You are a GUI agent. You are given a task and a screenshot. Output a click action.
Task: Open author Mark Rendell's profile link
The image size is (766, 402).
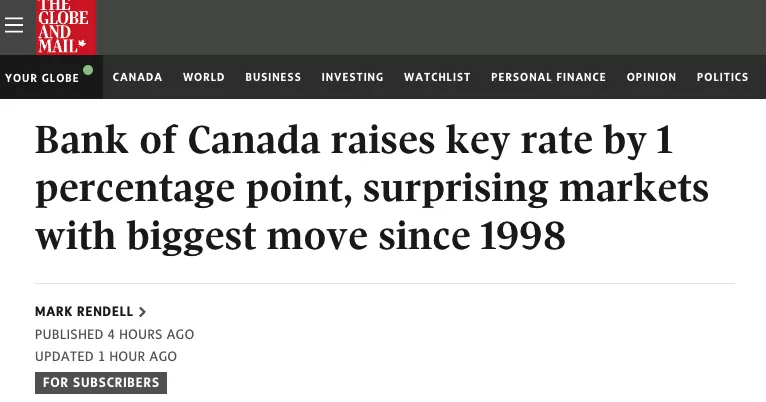84,312
